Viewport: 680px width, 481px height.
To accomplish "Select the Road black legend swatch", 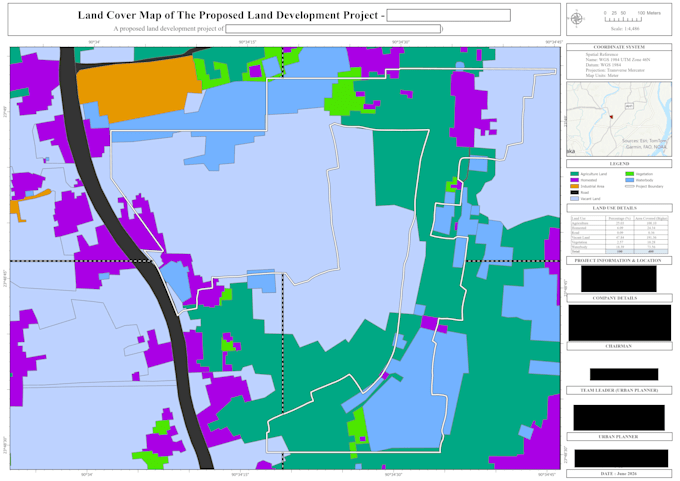I will pyautogui.click(x=575, y=192).
